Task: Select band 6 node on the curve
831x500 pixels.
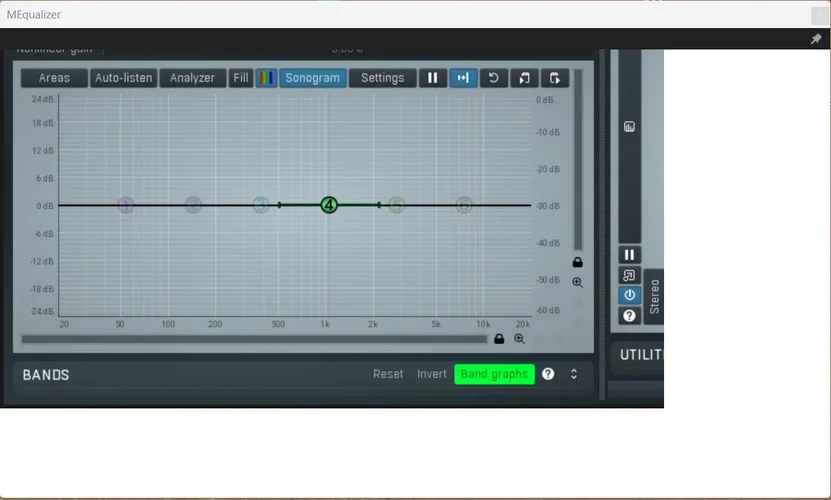Action: coord(464,205)
